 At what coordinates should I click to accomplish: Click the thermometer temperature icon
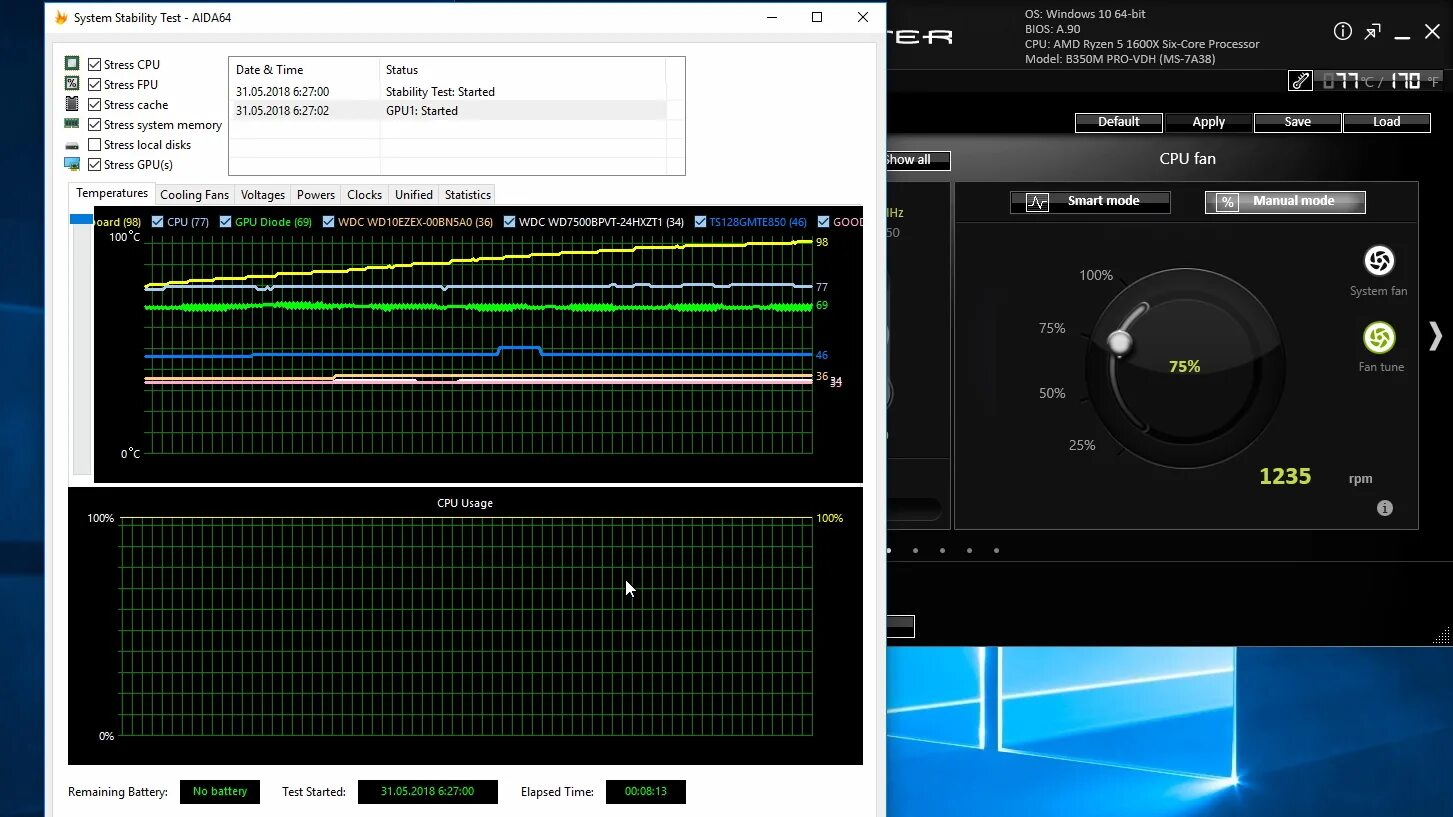coord(1300,81)
